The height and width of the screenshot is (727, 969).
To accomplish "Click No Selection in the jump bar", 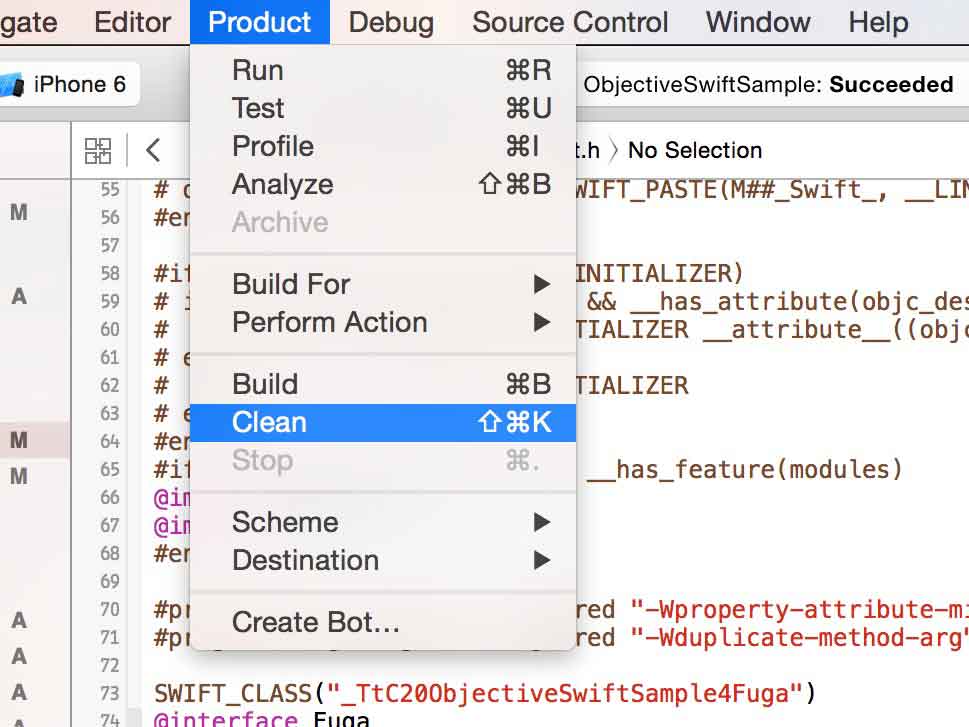I will (x=695, y=150).
